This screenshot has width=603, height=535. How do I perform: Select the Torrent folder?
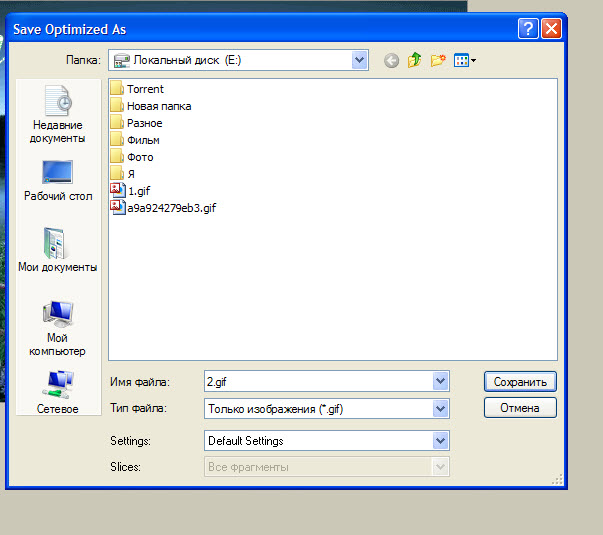(x=137, y=89)
